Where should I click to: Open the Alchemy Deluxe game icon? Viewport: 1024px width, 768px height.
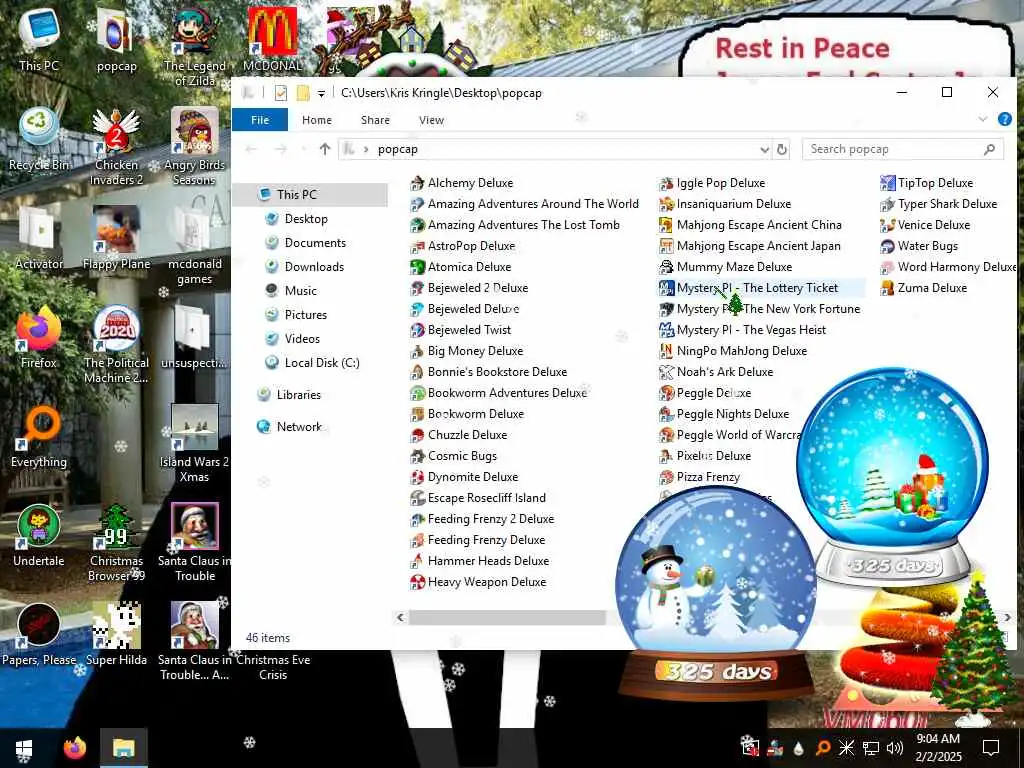[417, 184]
